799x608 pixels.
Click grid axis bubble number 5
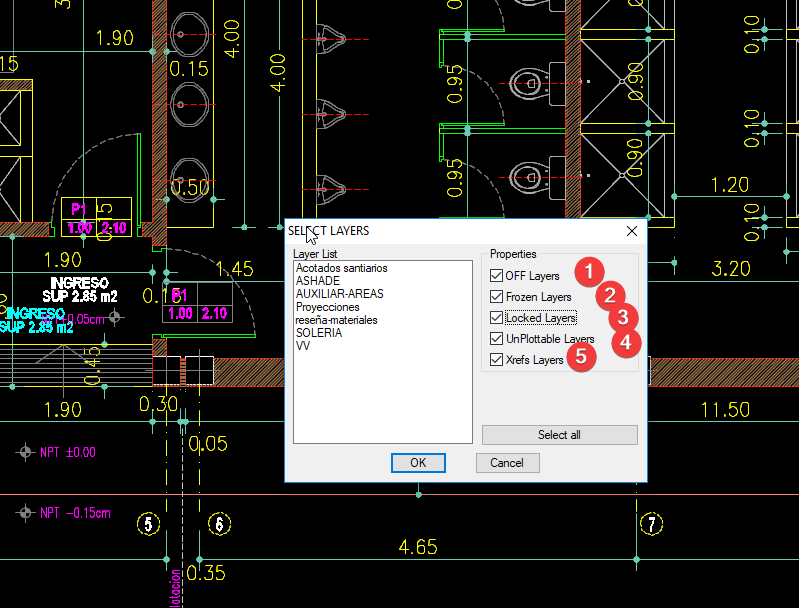tap(148, 523)
